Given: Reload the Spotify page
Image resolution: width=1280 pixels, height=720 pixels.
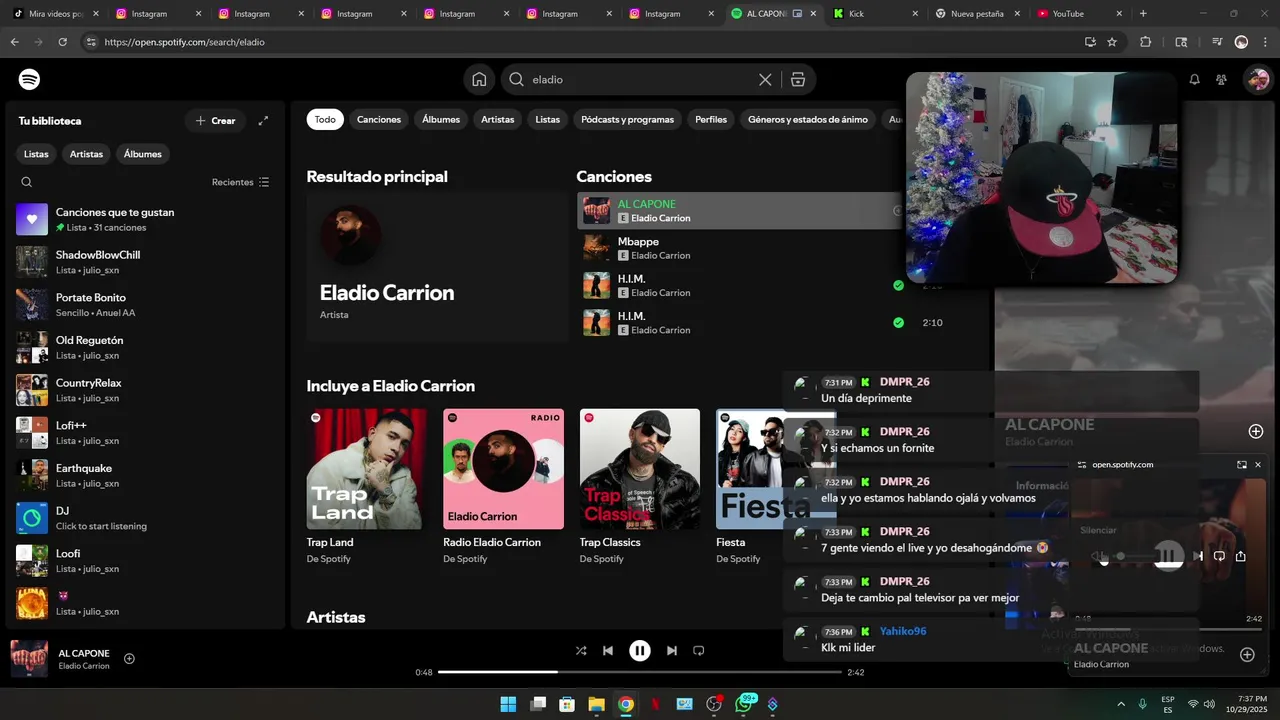Looking at the screenshot, I should coord(62,42).
